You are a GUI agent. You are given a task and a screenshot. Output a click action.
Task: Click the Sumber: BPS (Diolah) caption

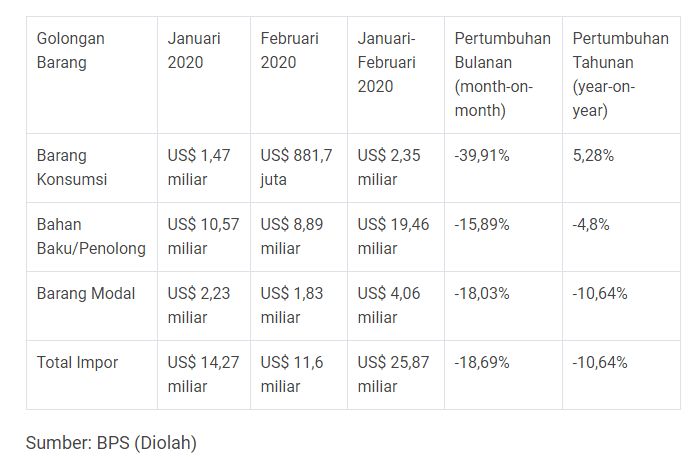tap(111, 443)
